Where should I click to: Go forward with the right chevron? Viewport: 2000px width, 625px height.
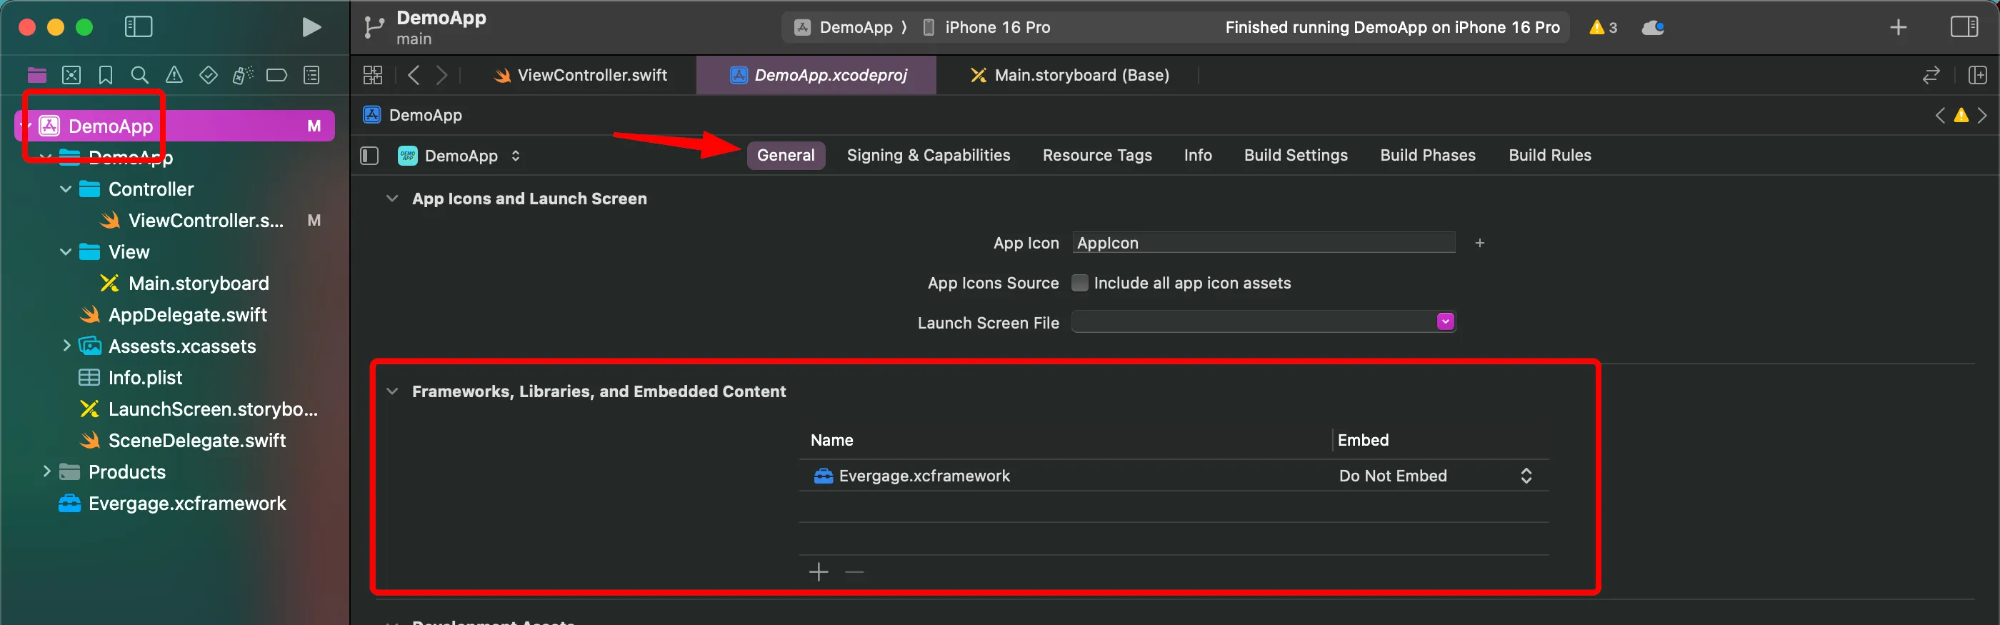(x=442, y=75)
